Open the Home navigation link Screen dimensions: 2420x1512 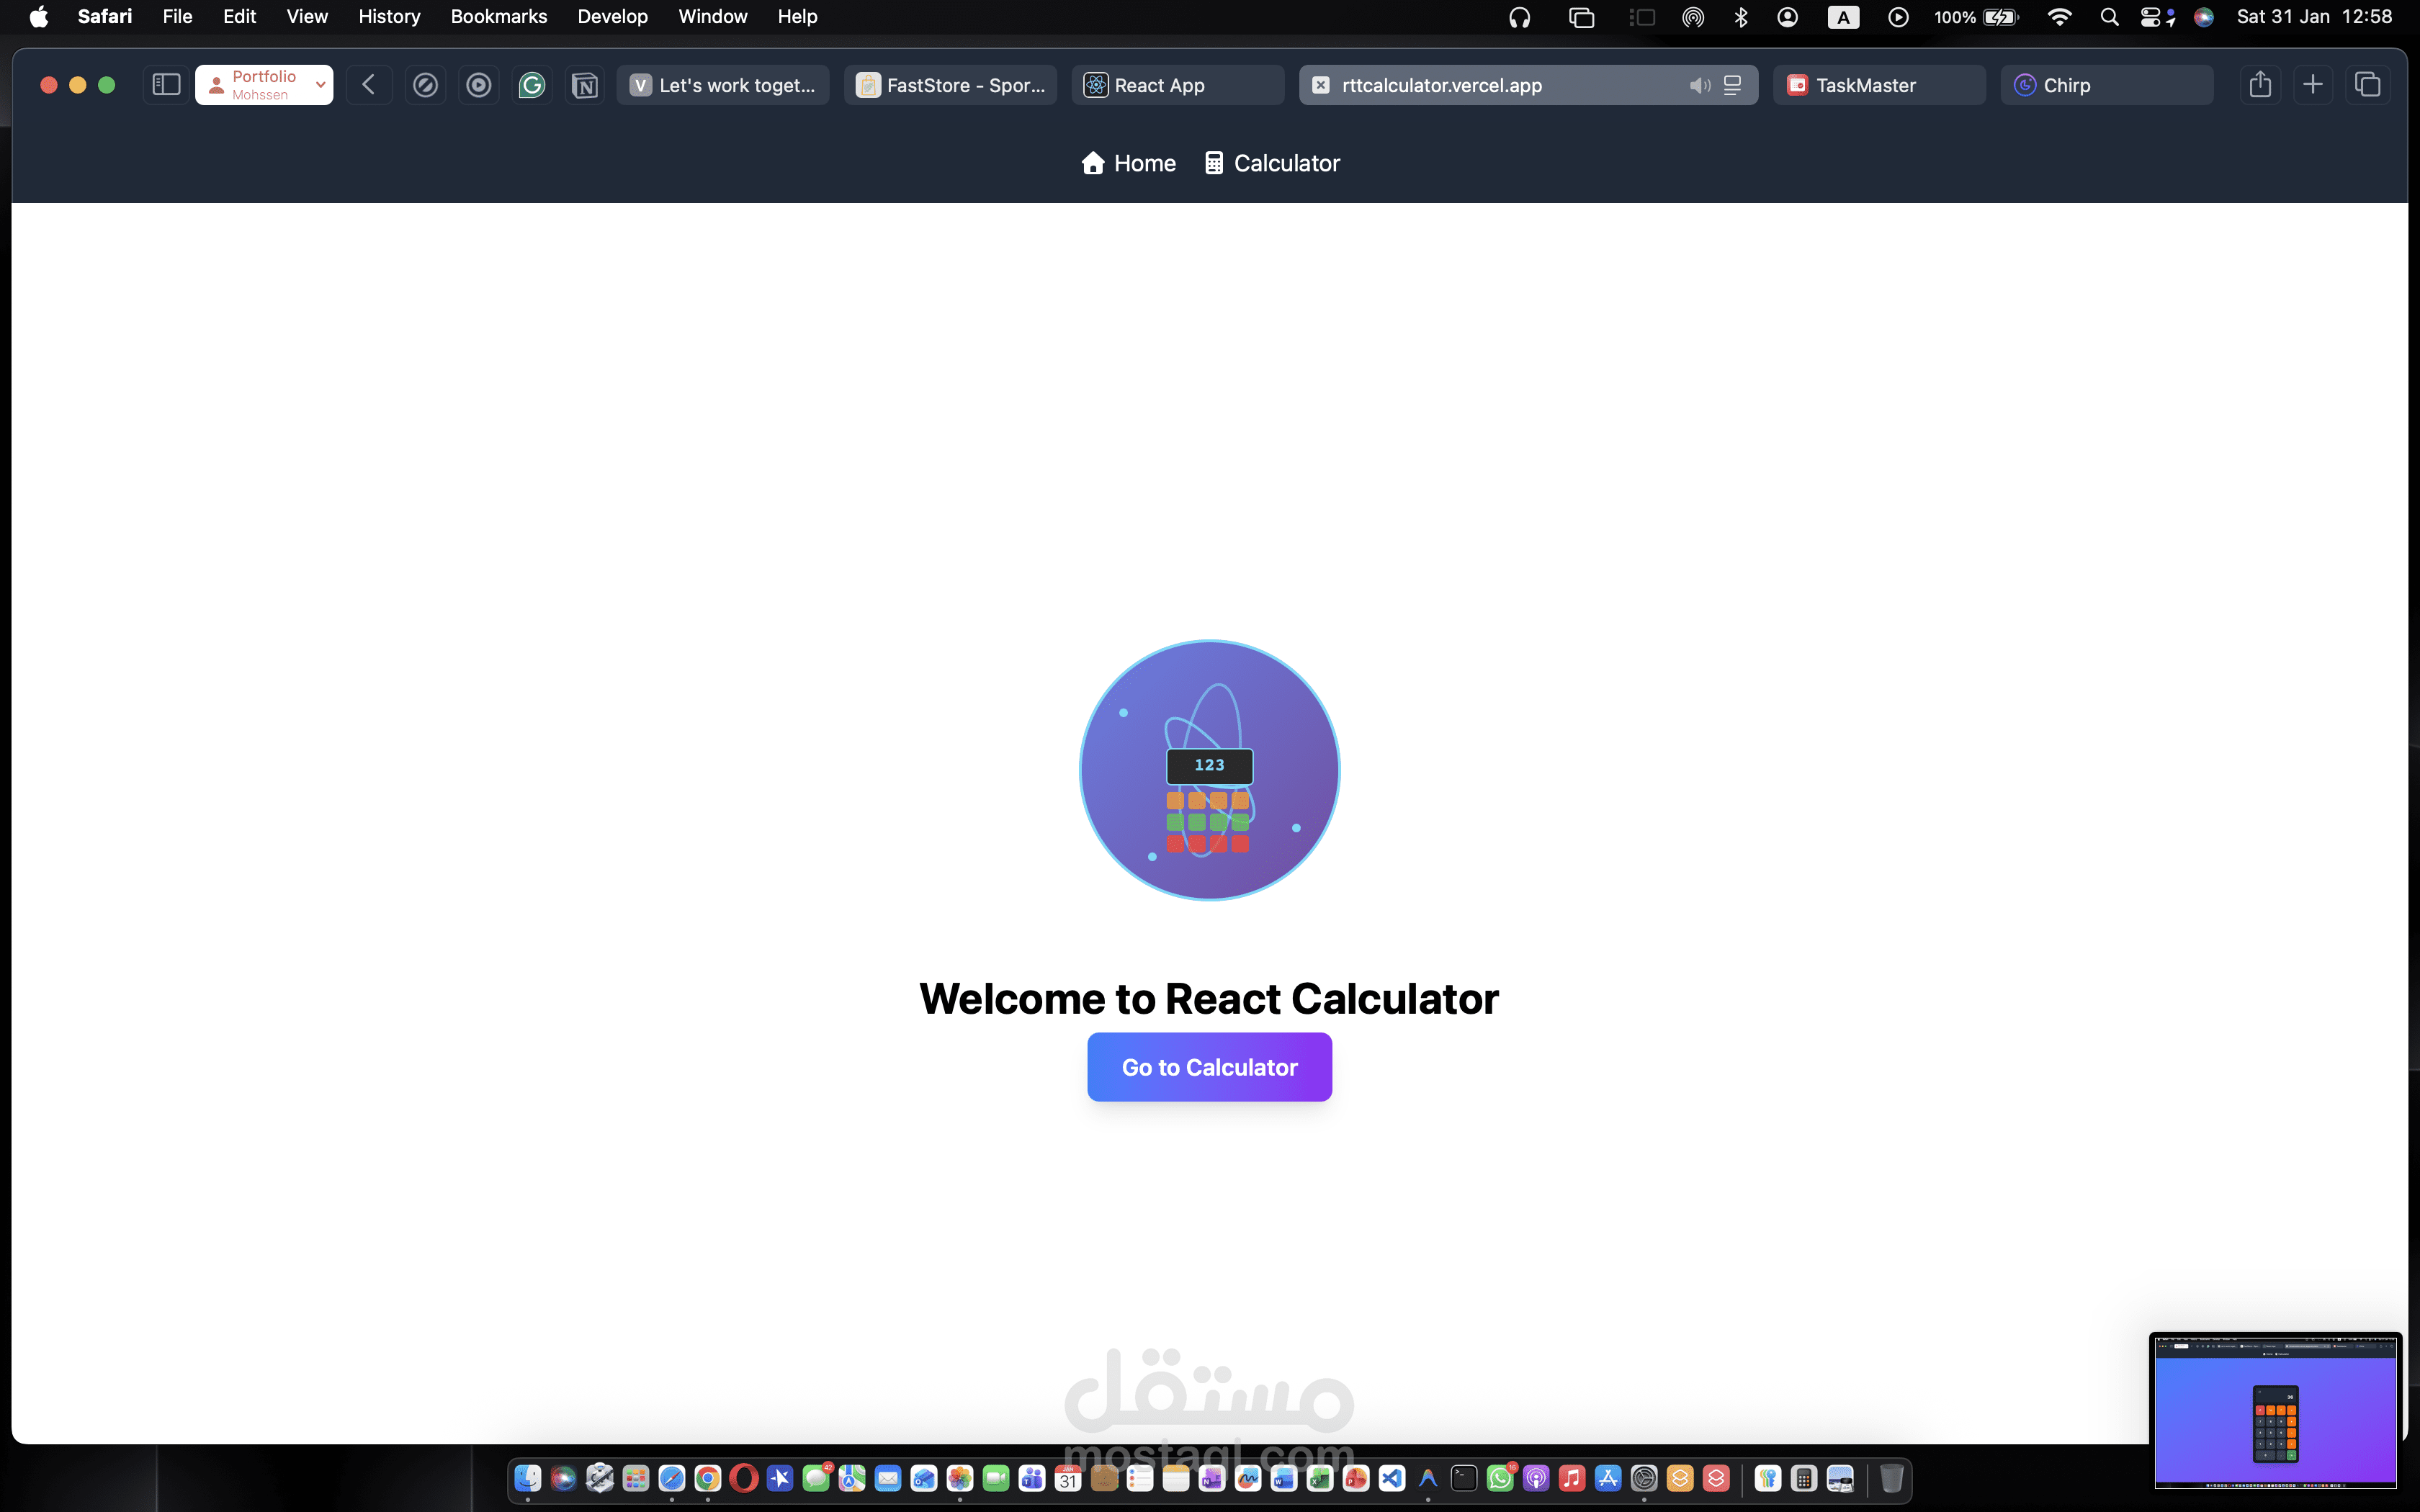[x=1128, y=163]
